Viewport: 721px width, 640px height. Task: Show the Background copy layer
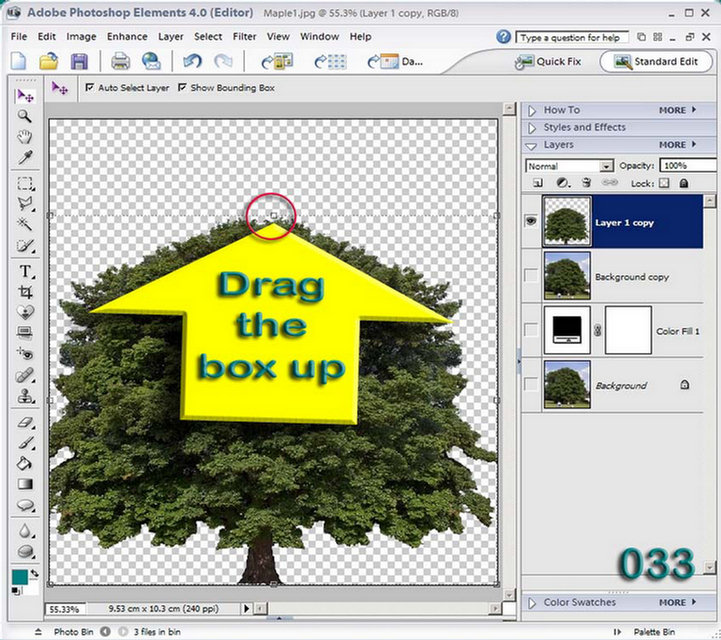tap(531, 275)
